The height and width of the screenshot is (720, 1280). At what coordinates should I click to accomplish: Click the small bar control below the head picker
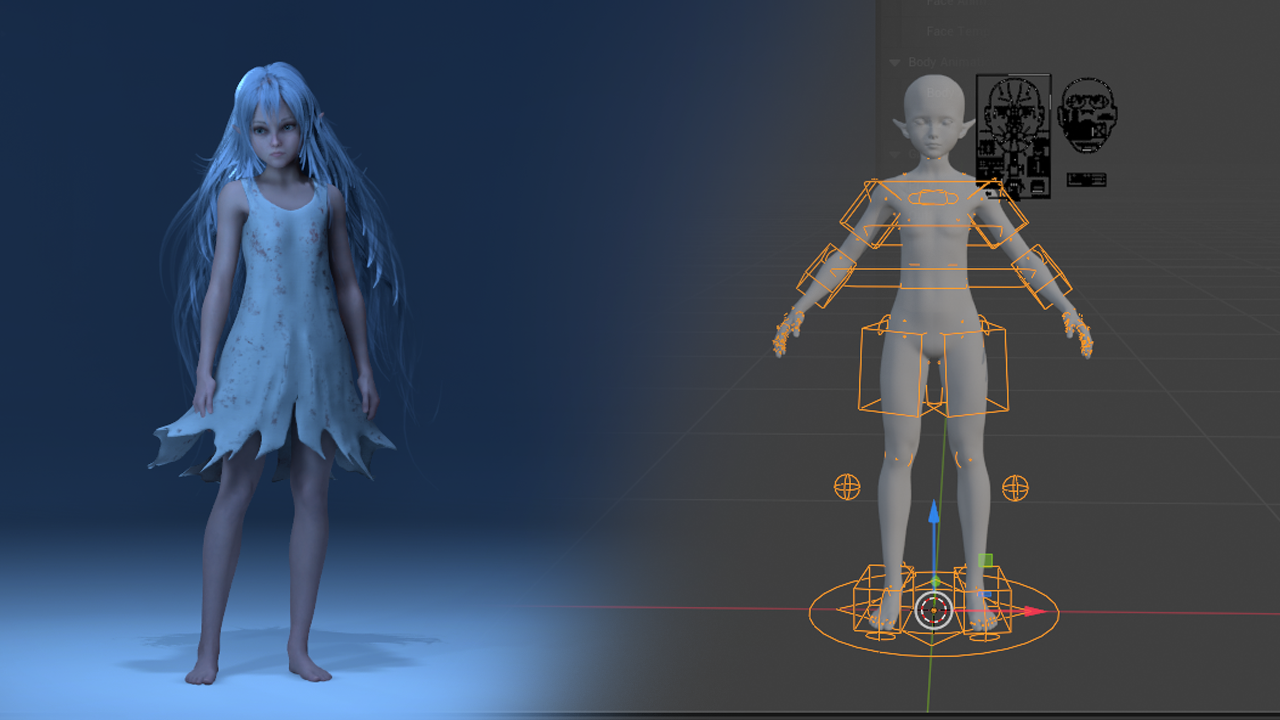tap(1086, 180)
